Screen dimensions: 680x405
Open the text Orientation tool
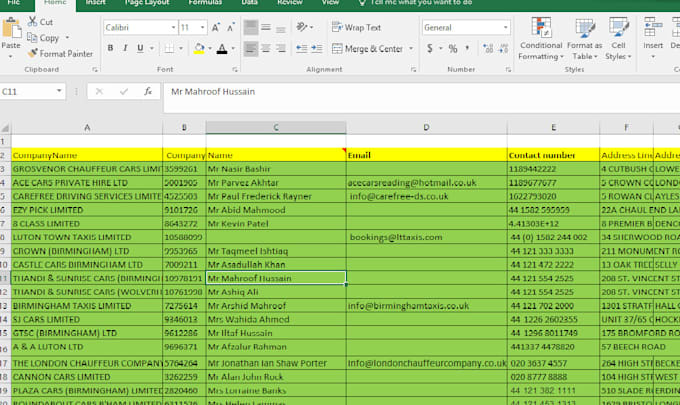click(x=302, y=27)
